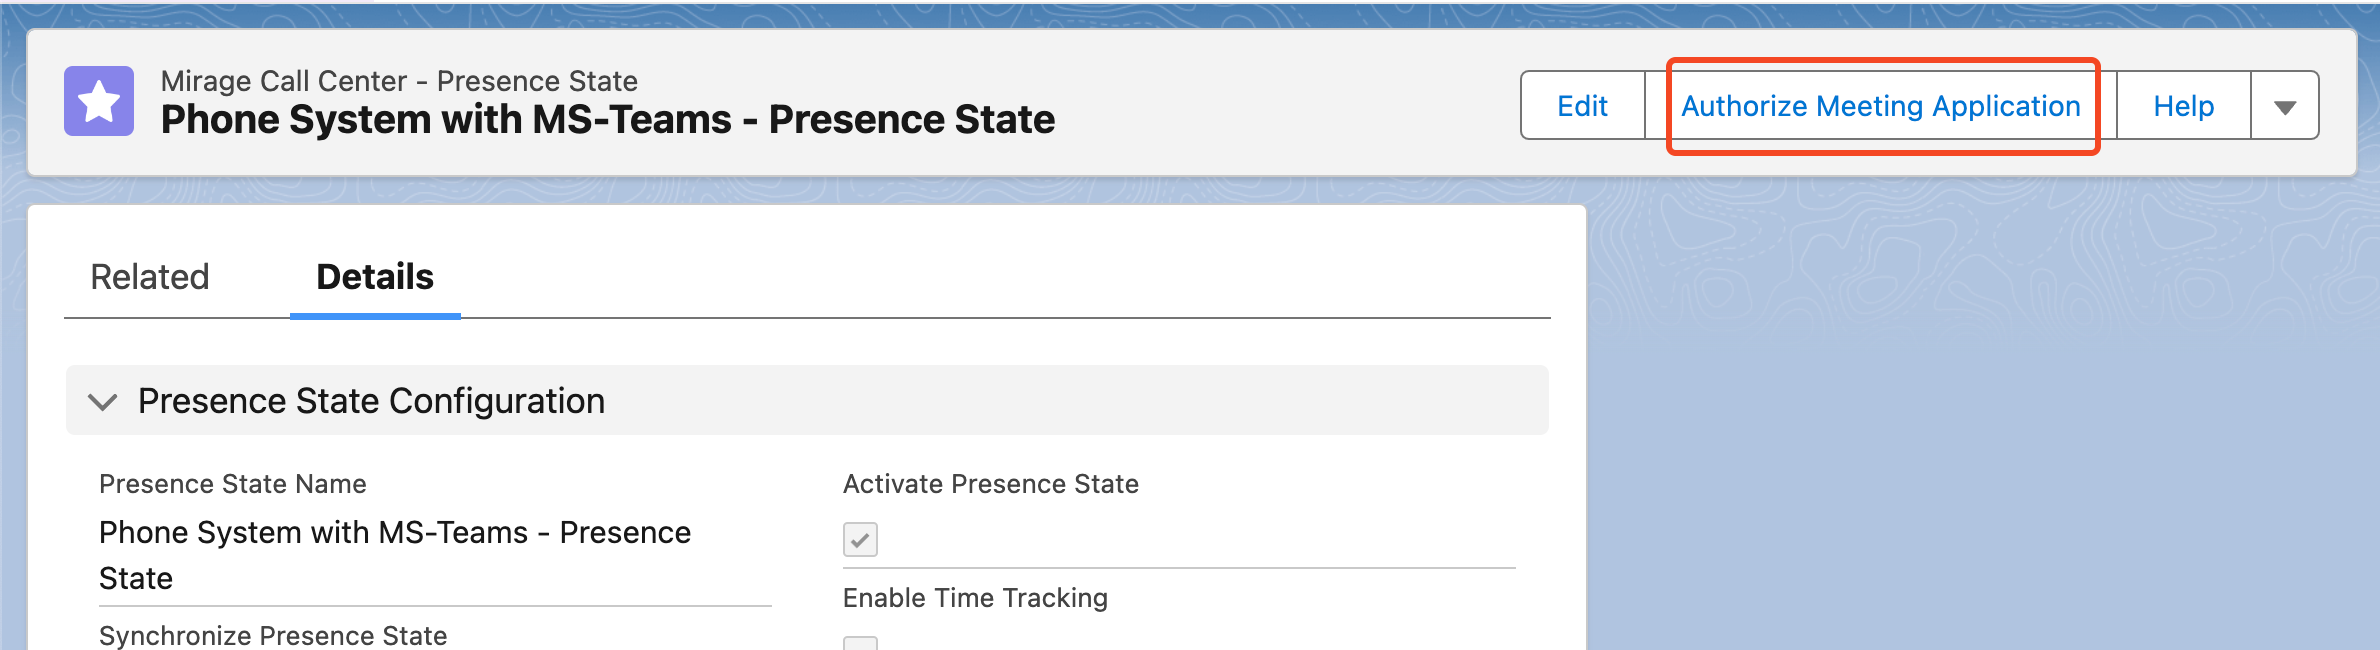Click Authorize Meeting Application

point(1880,105)
